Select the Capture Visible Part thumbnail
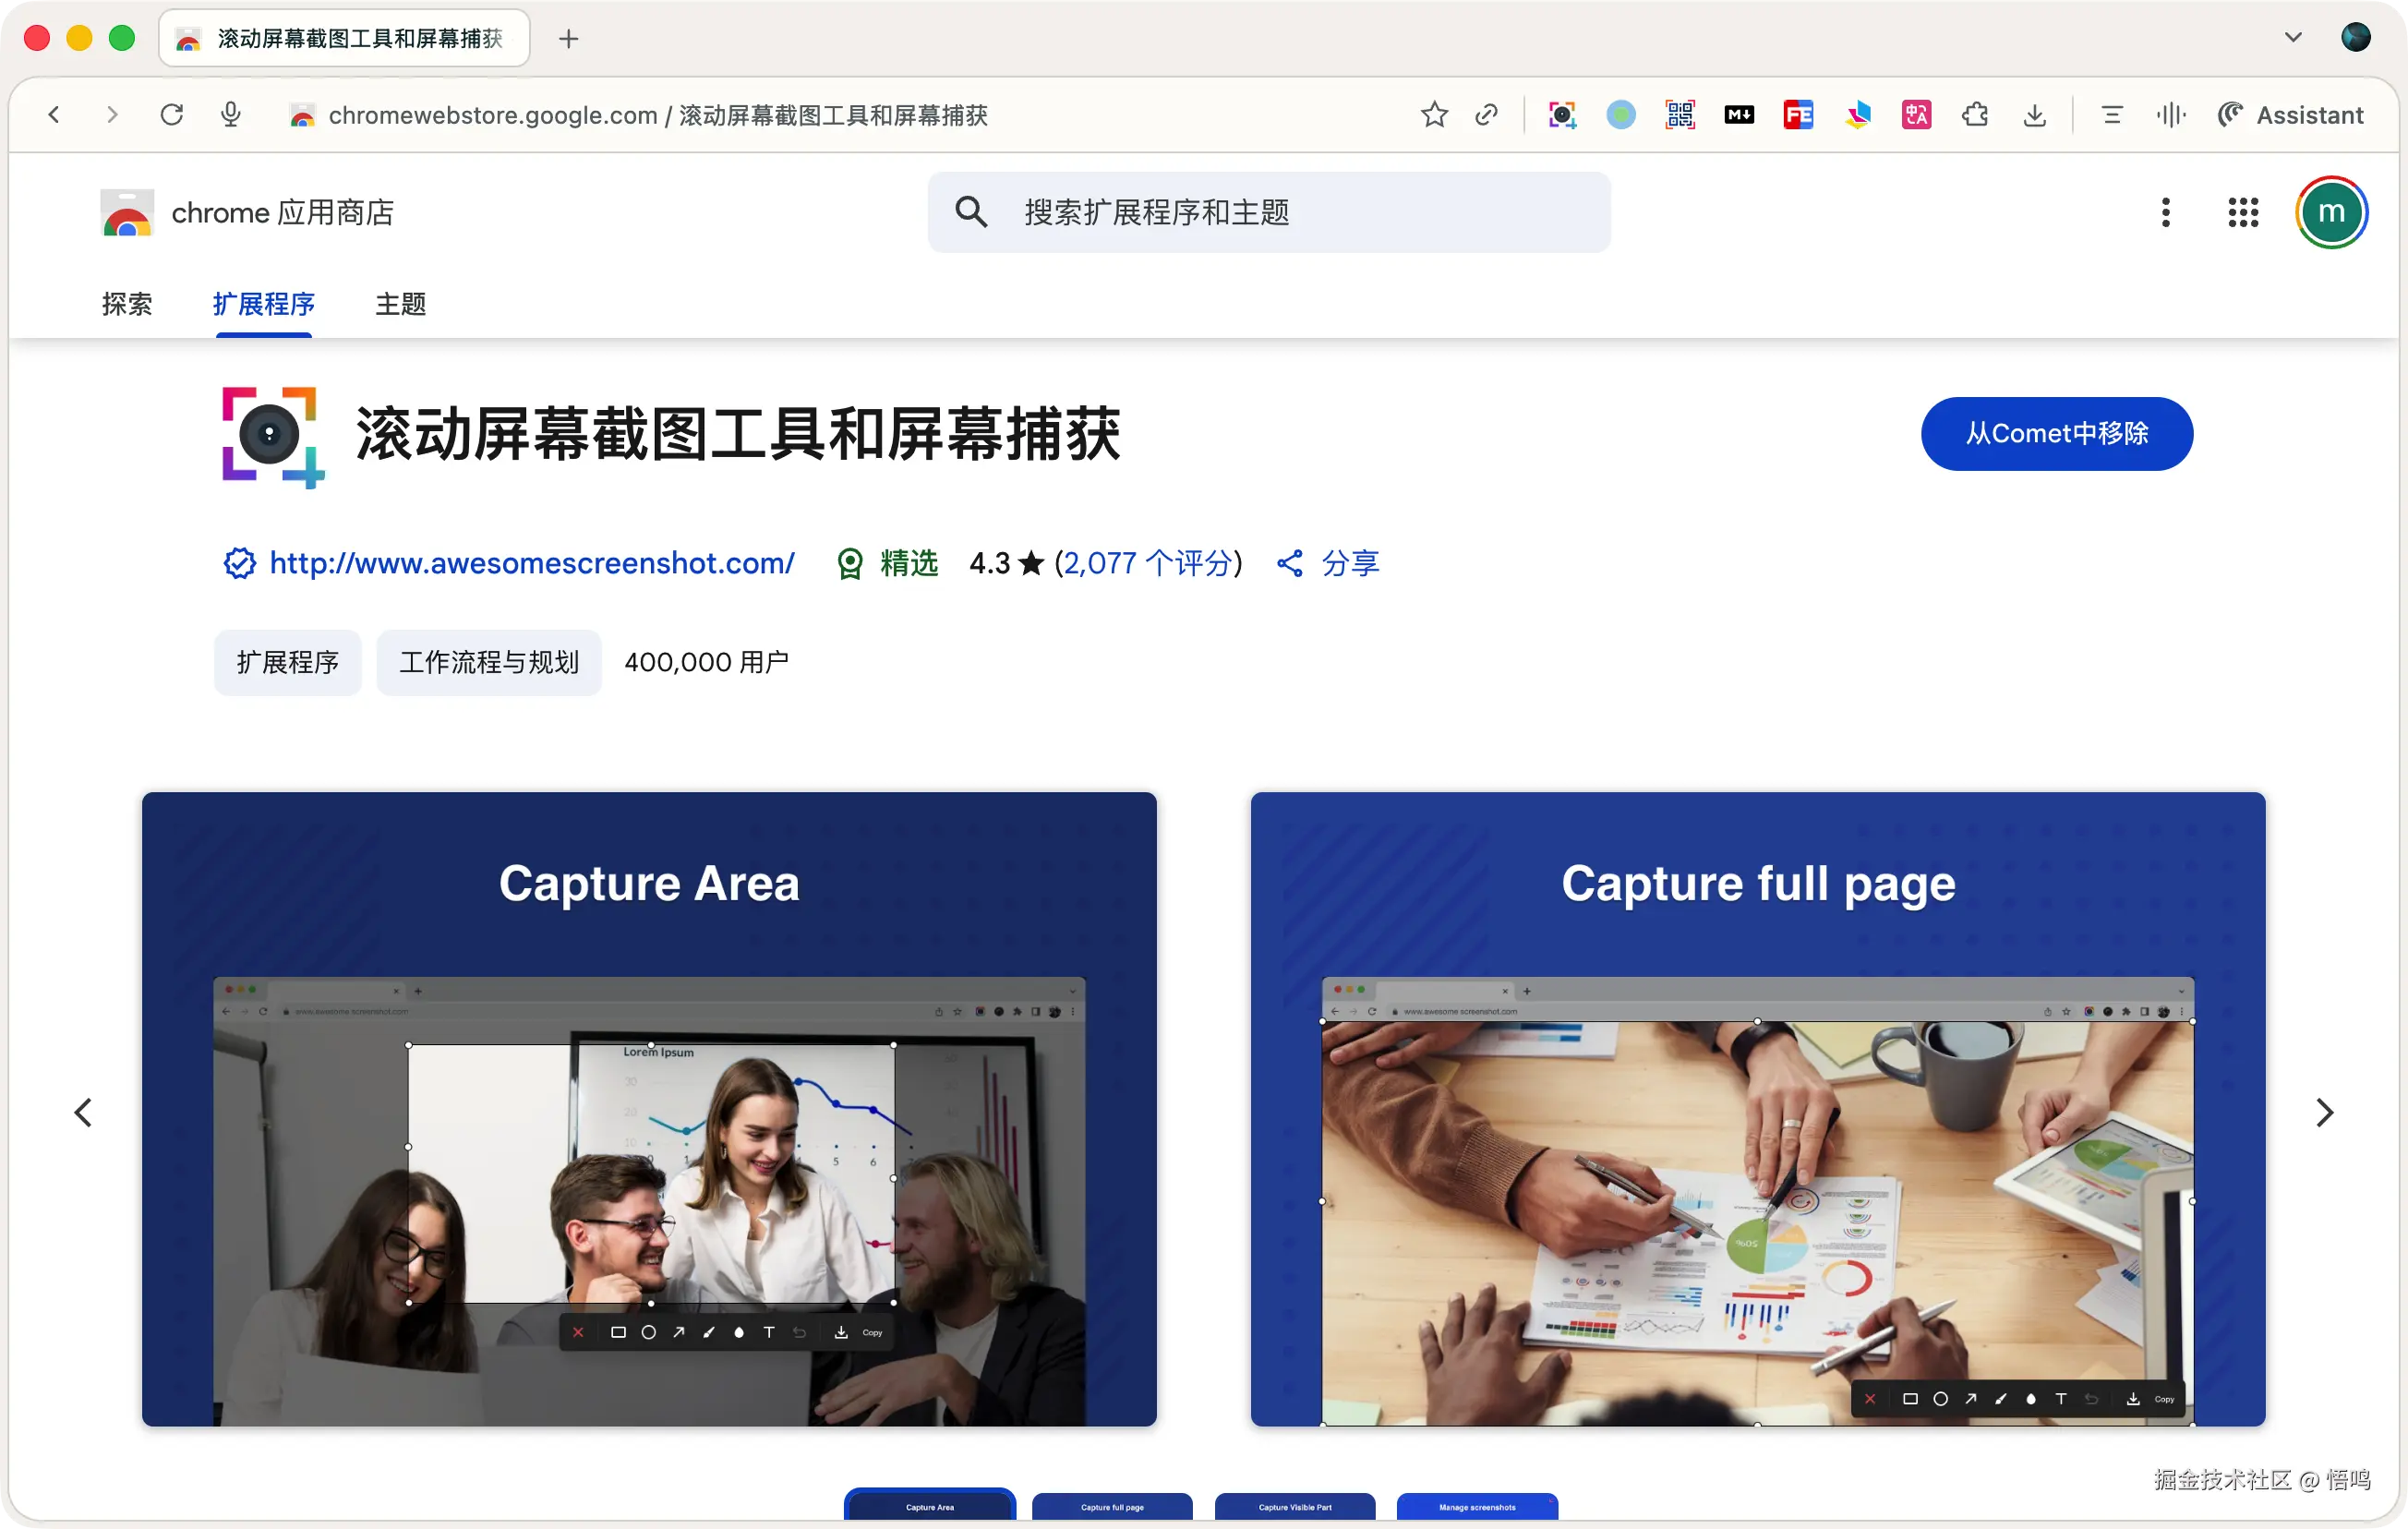The image size is (2408, 1529). click(x=1294, y=1506)
